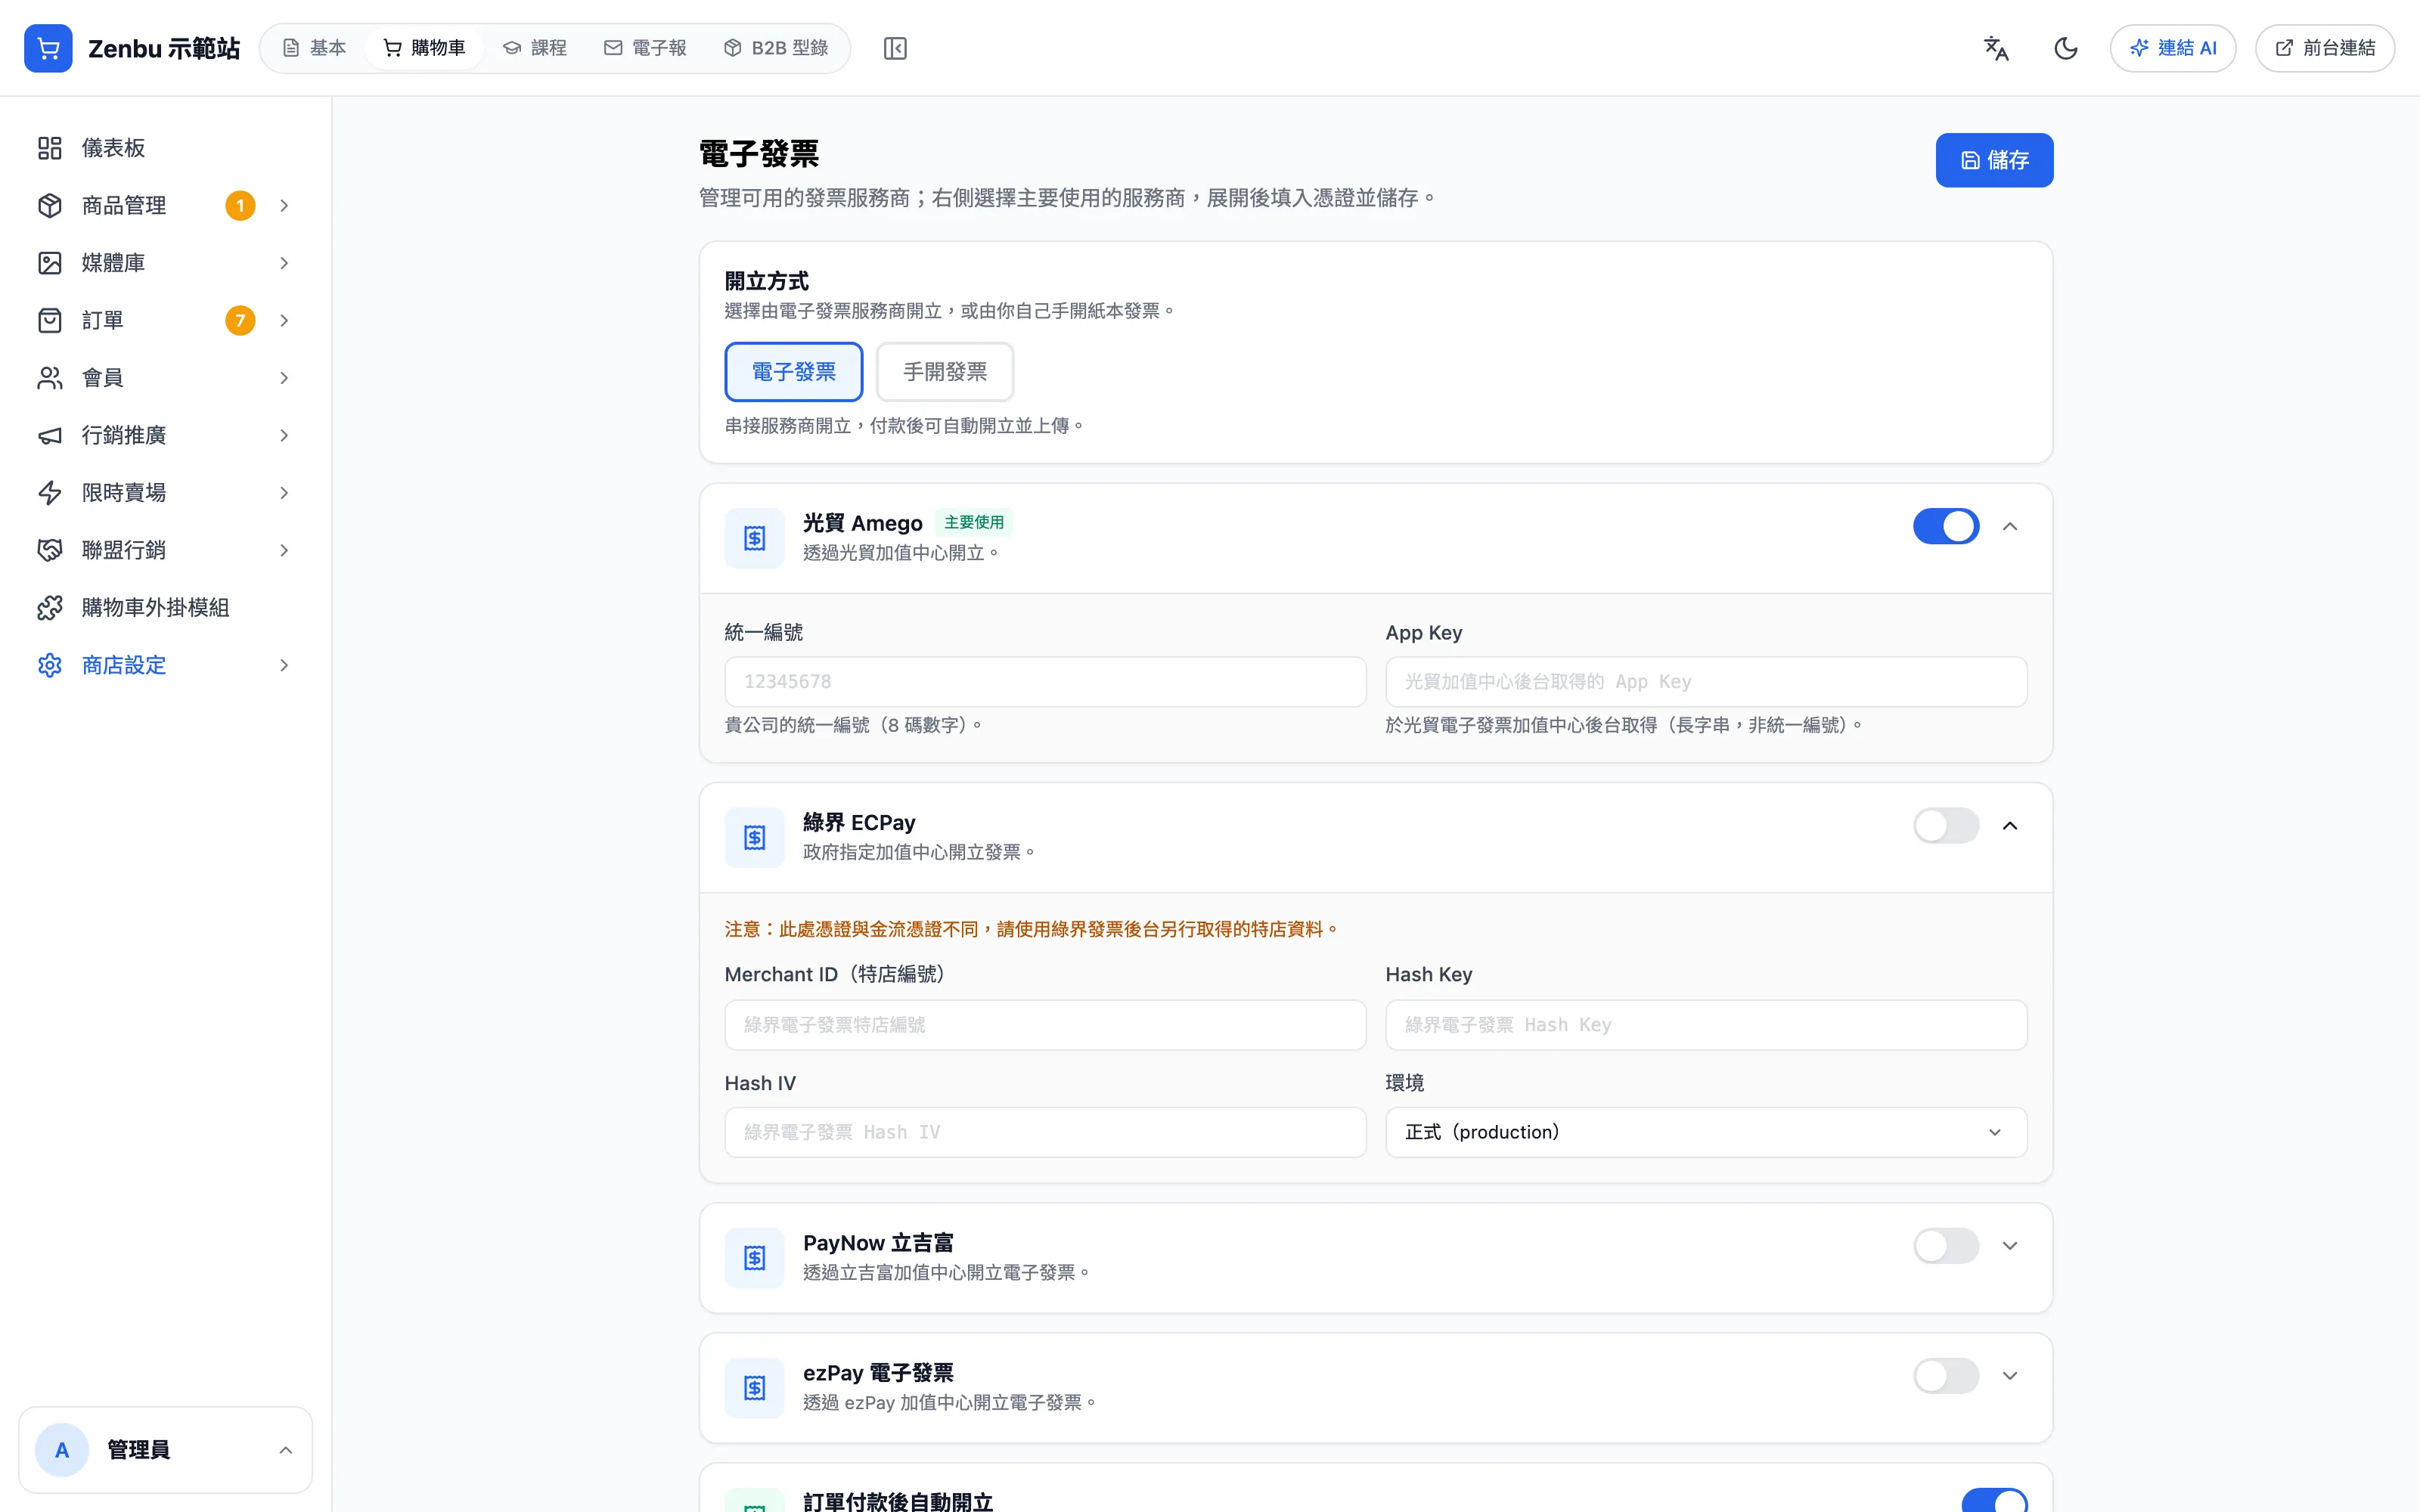Expand the 管理員 account menu chevron
This screenshot has width=2420, height=1512.
[x=285, y=1450]
